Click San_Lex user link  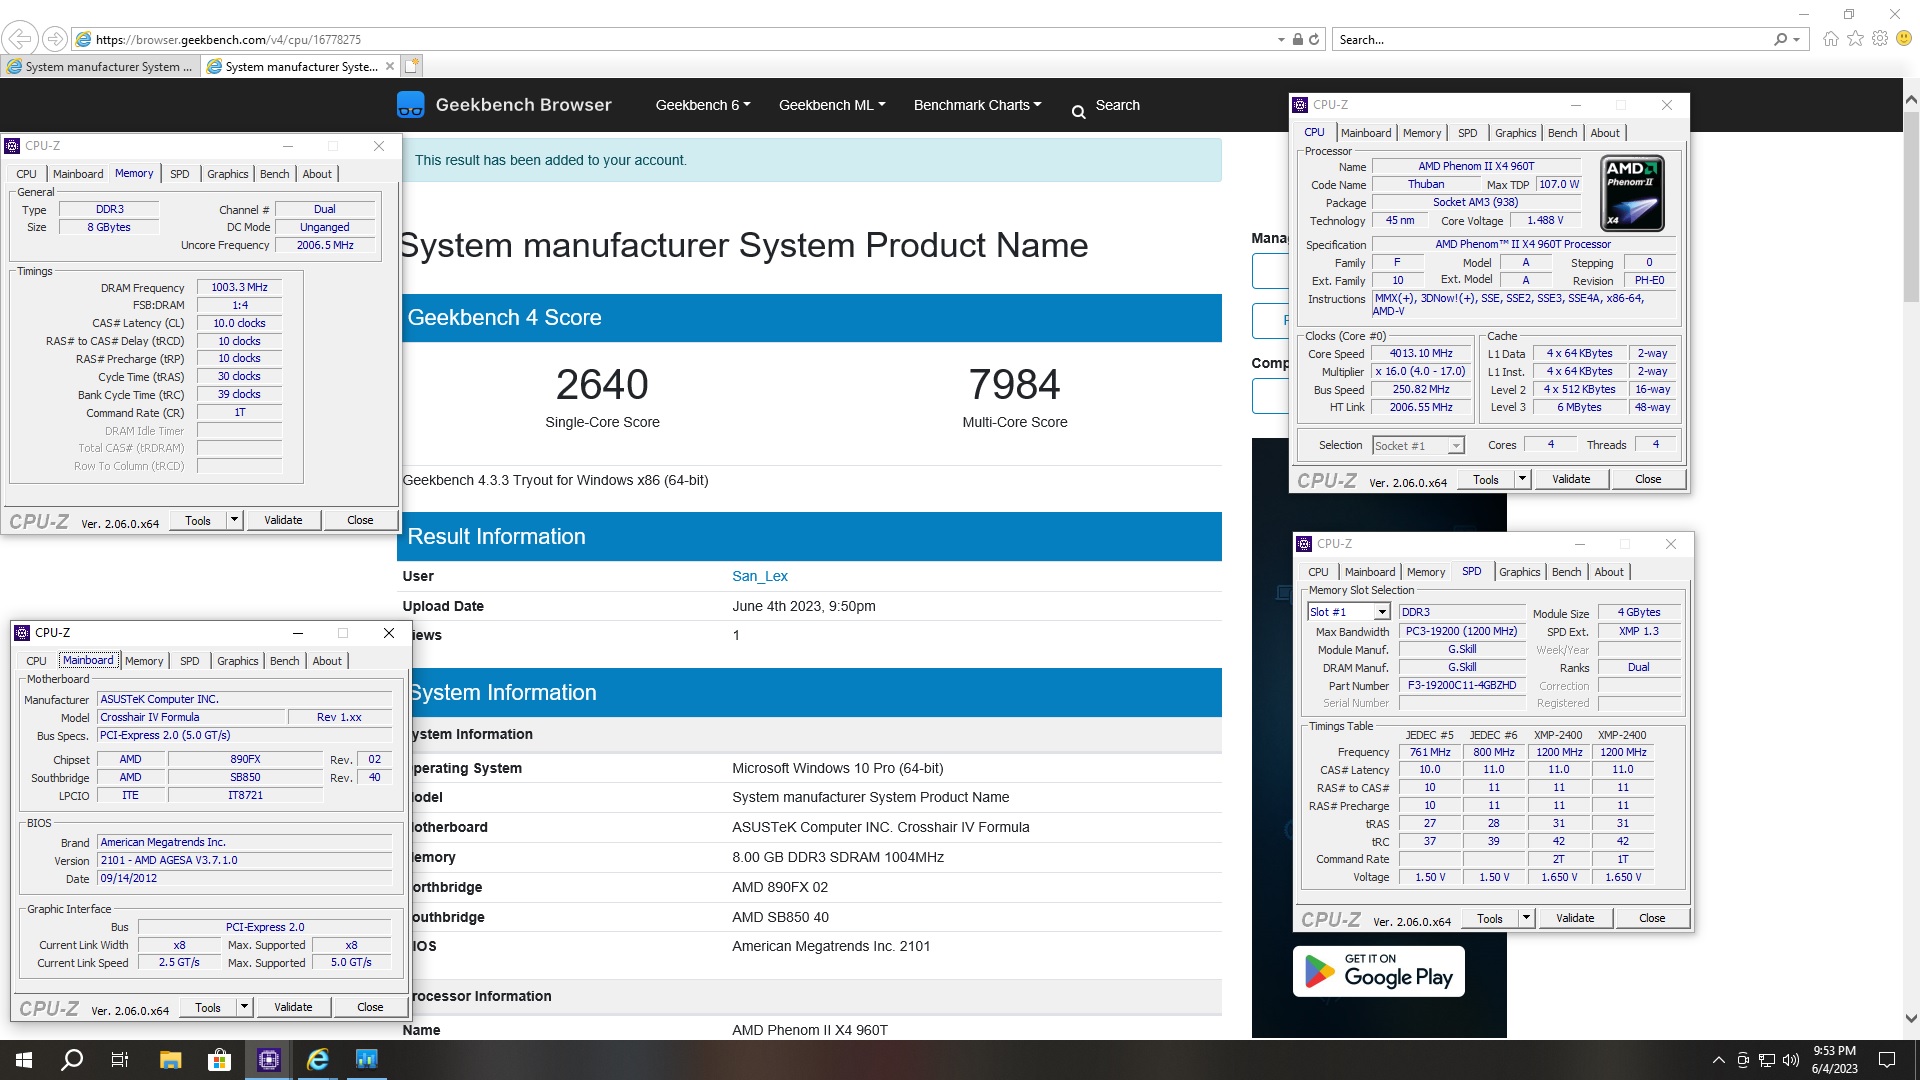click(760, 576)
